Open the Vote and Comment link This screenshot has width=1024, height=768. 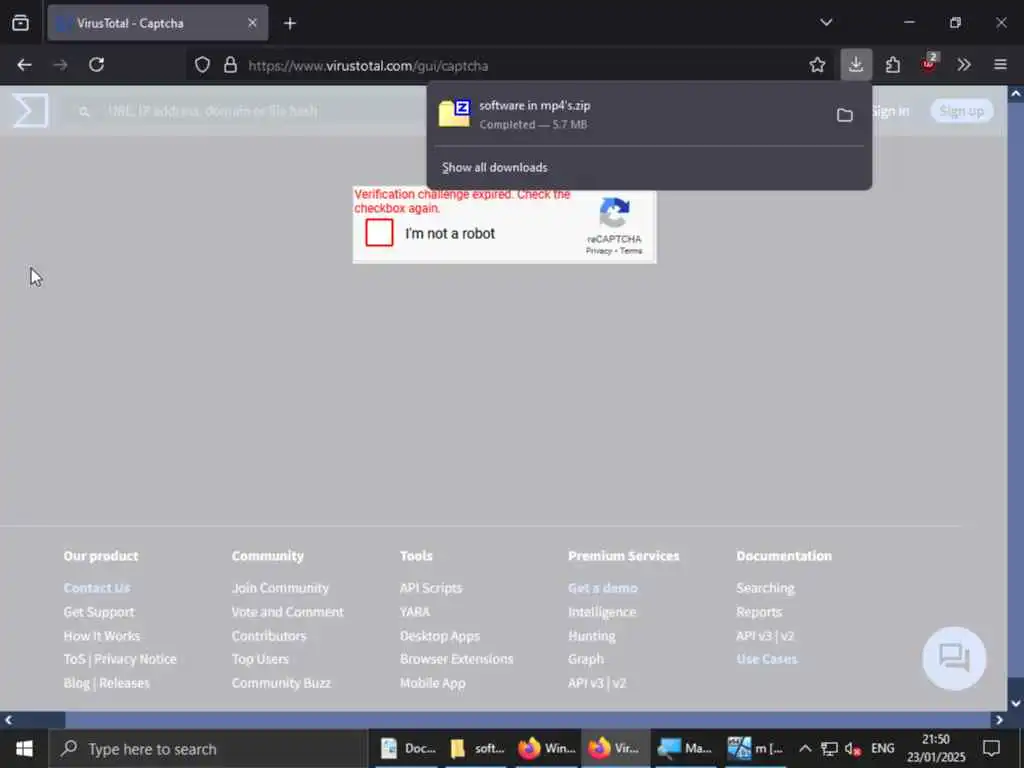click(287, 612)
